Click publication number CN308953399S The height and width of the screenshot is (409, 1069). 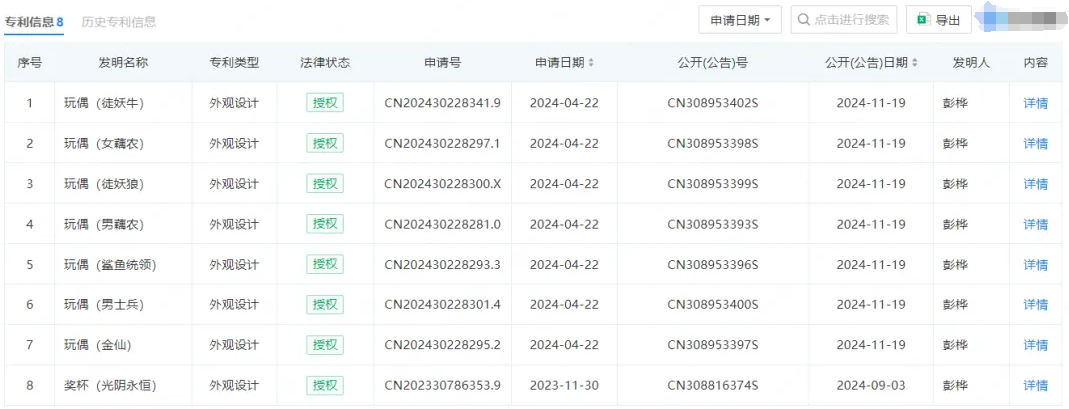coord(713,184)
